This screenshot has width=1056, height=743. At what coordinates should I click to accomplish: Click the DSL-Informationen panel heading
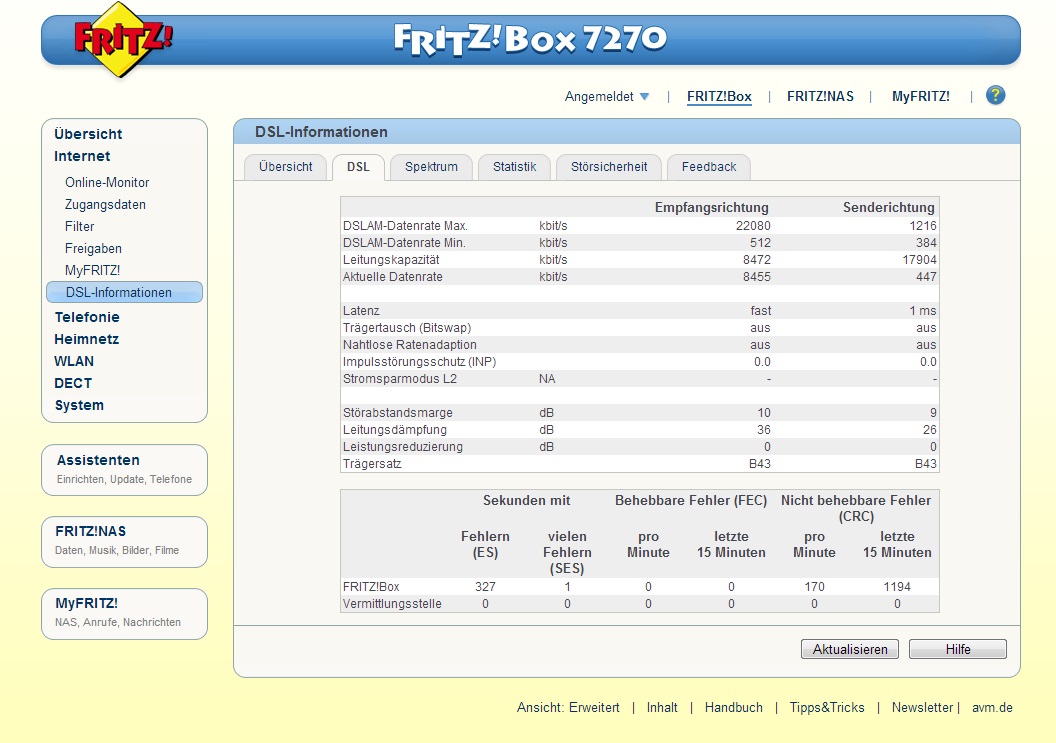click(321, 132)
